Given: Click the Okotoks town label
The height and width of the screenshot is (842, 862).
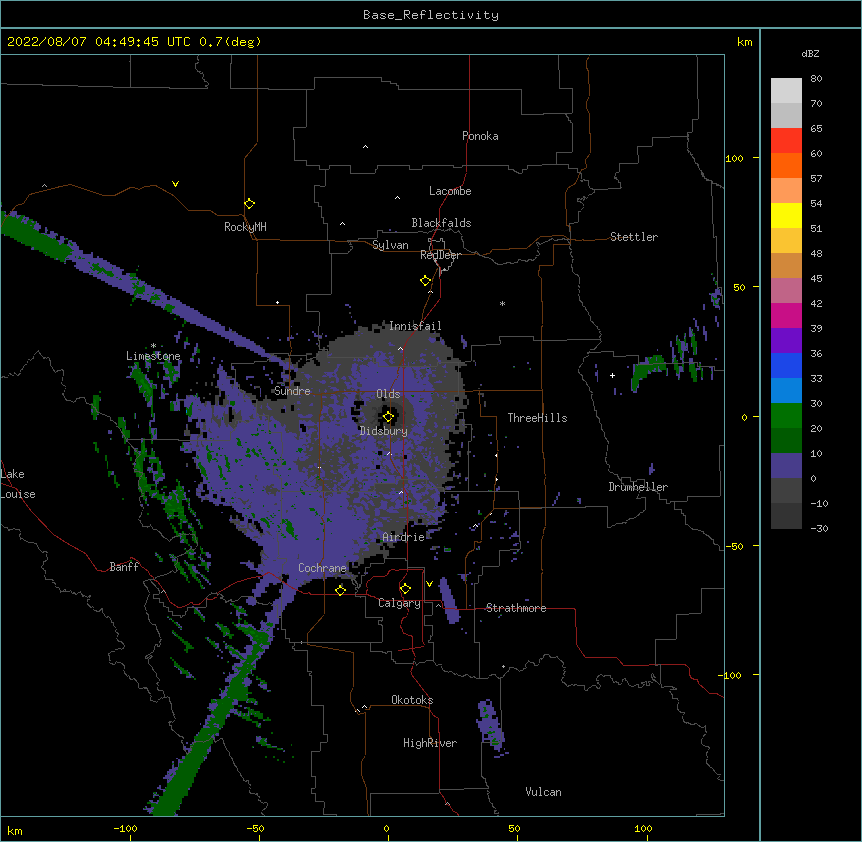Looking at the screenshot, I should (412, 700).
